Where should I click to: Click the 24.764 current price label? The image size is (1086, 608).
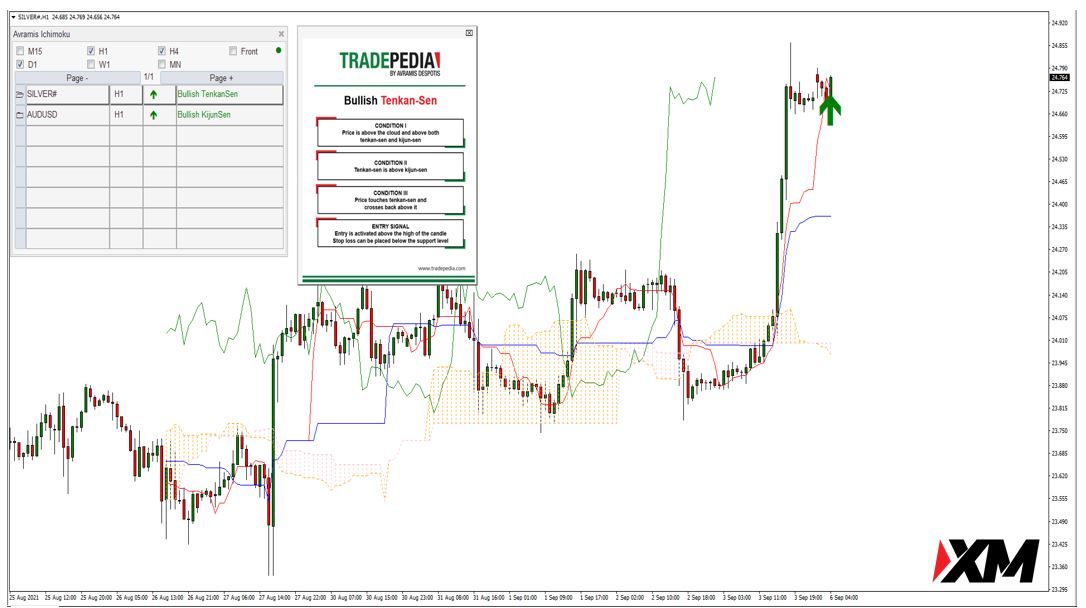(1060, 78)
